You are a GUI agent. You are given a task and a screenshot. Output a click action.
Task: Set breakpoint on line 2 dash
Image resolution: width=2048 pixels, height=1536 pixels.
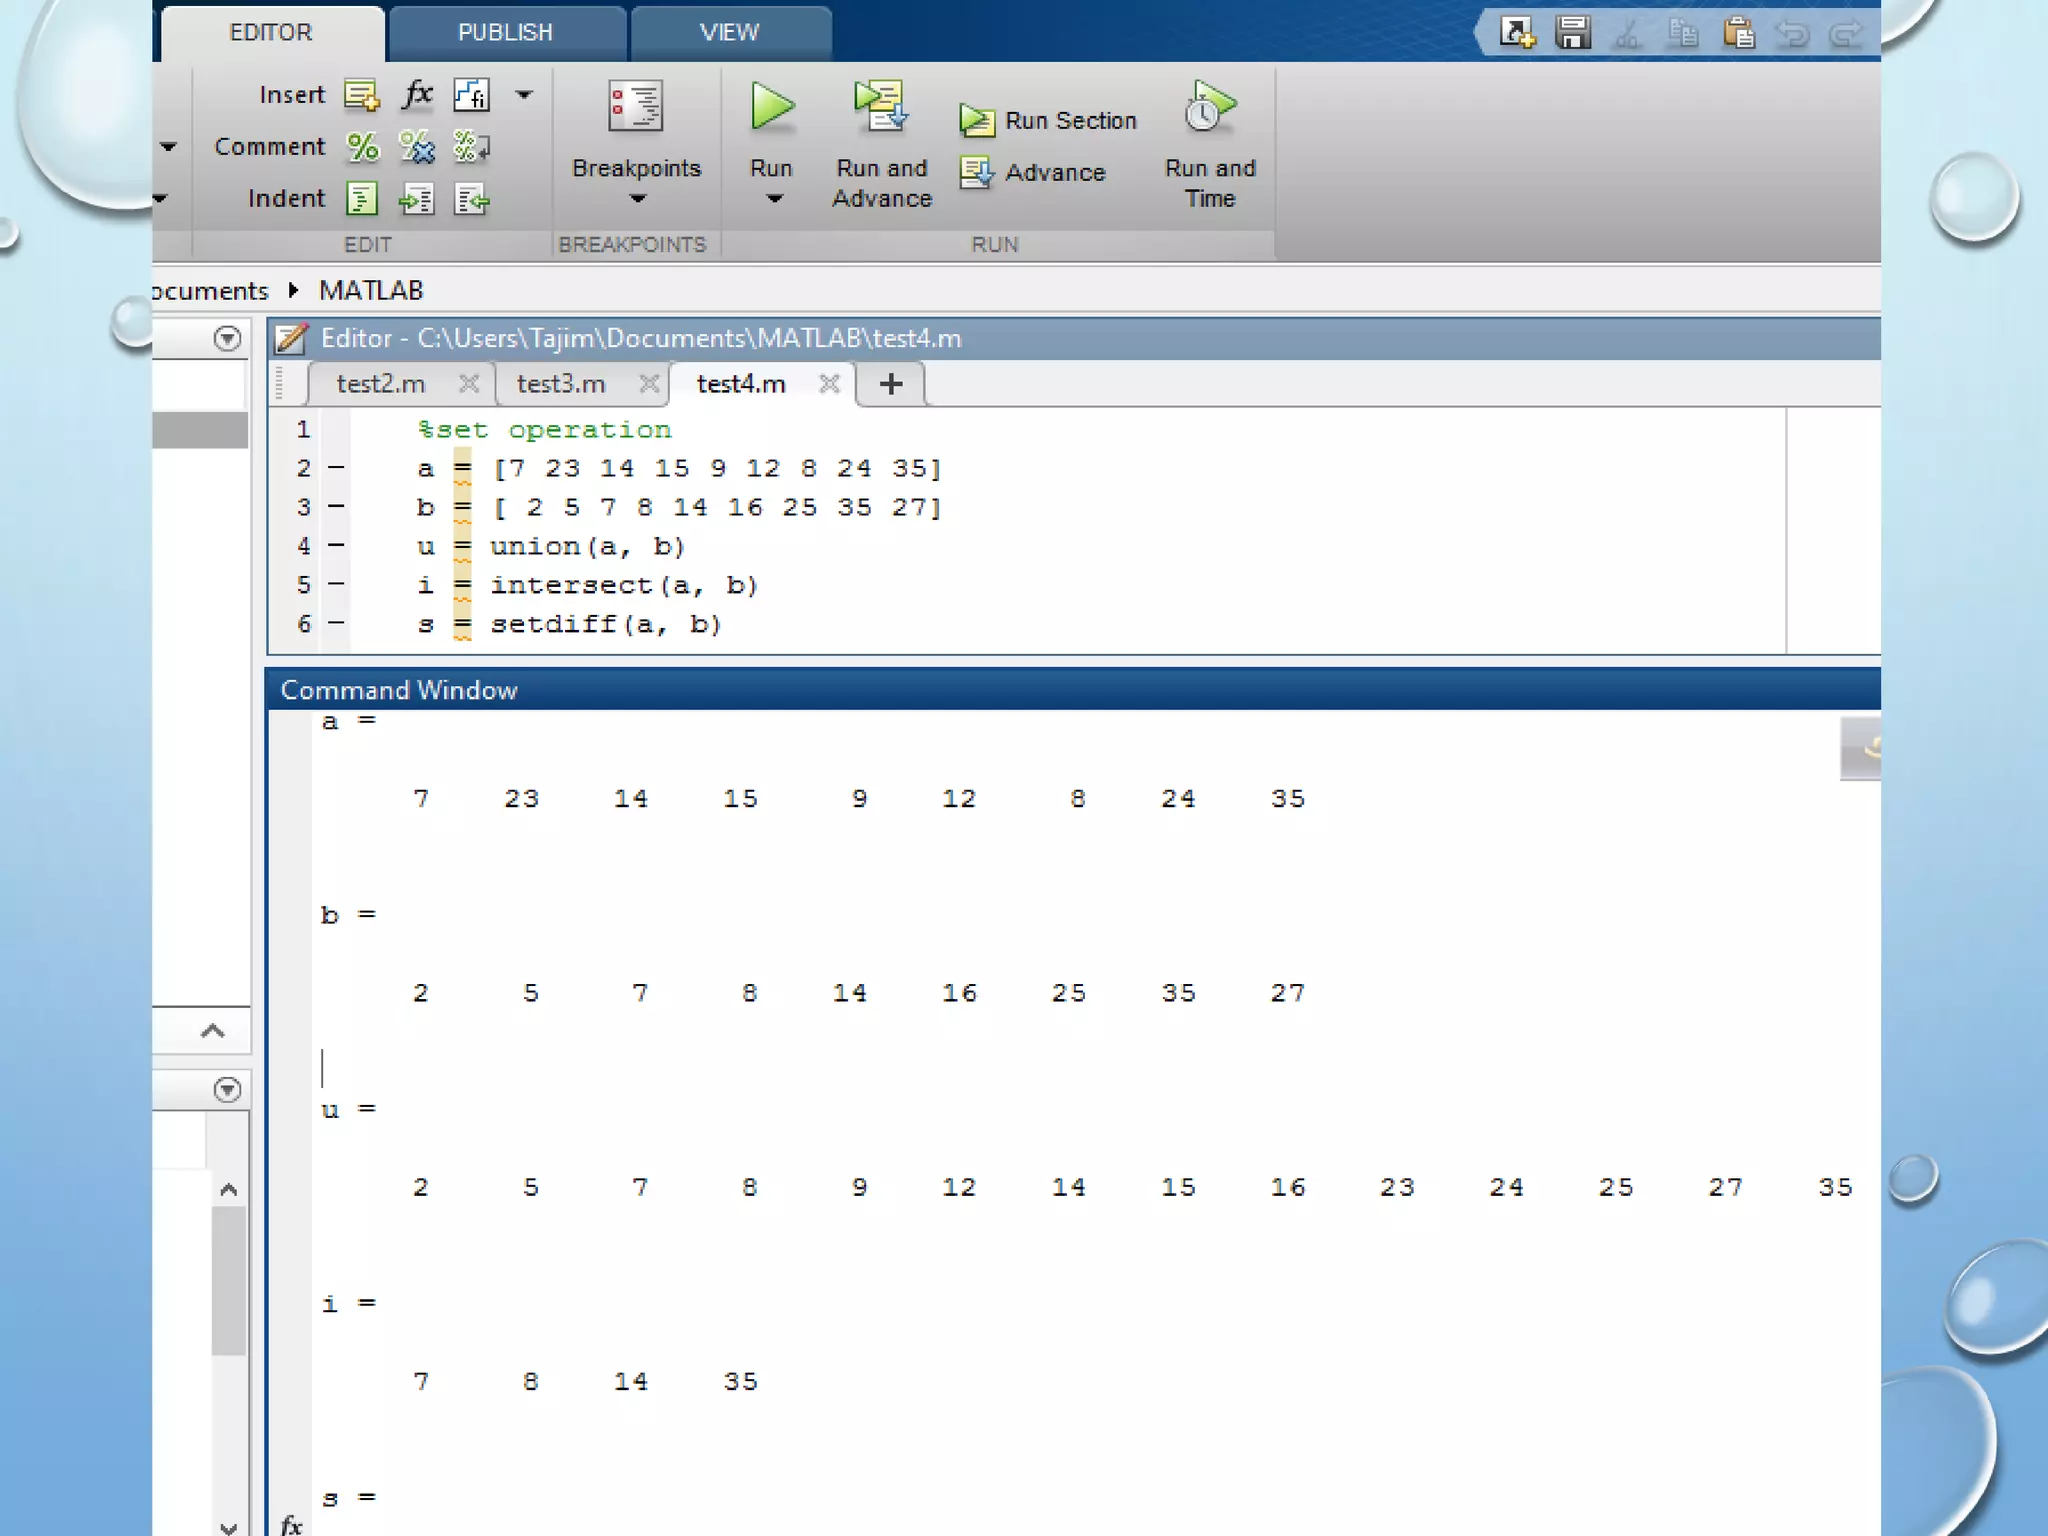tap(336, 467)
